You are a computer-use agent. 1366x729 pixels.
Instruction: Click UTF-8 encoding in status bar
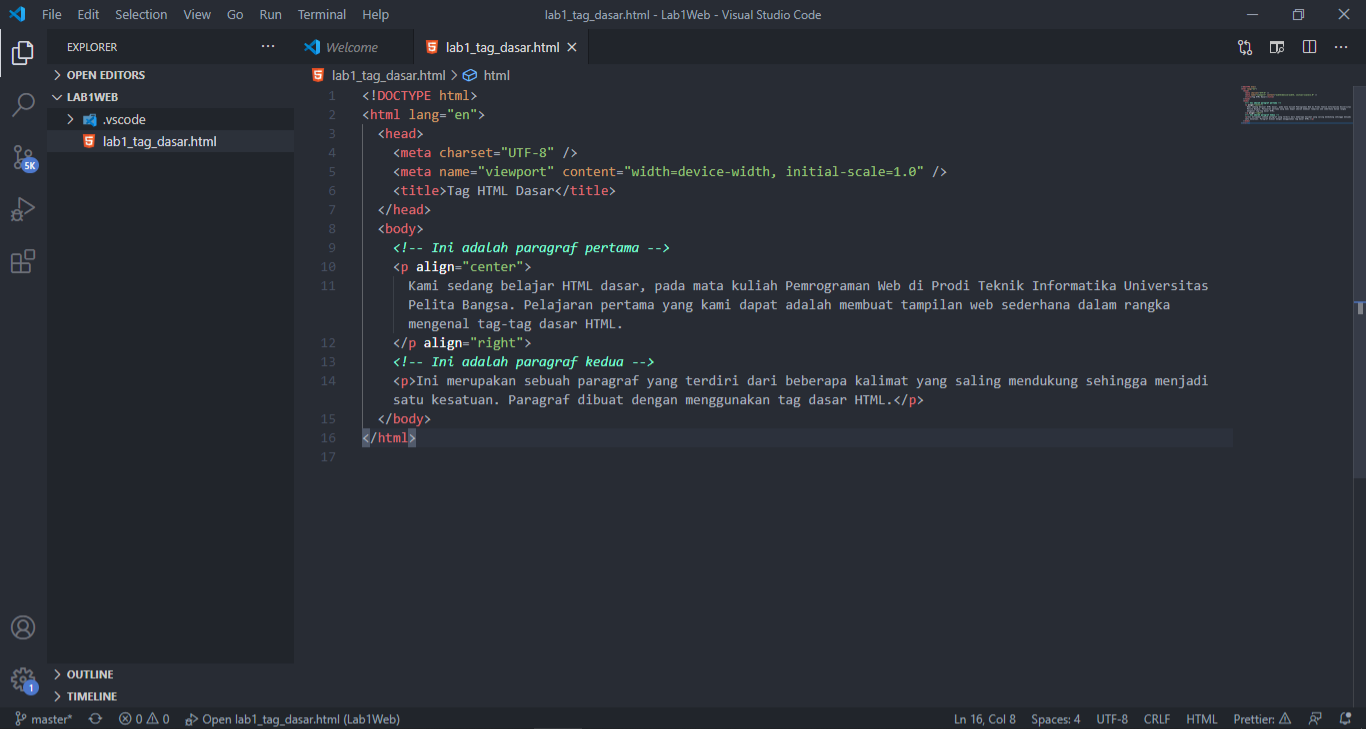tap(1112, 718)
